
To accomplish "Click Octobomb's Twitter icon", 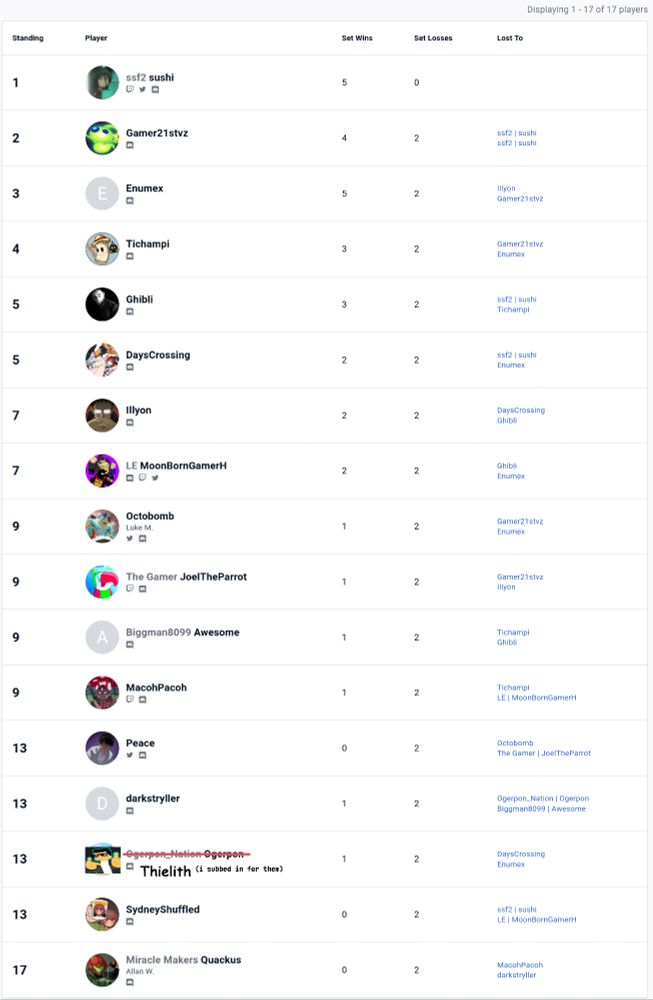I will coord(130,539).
